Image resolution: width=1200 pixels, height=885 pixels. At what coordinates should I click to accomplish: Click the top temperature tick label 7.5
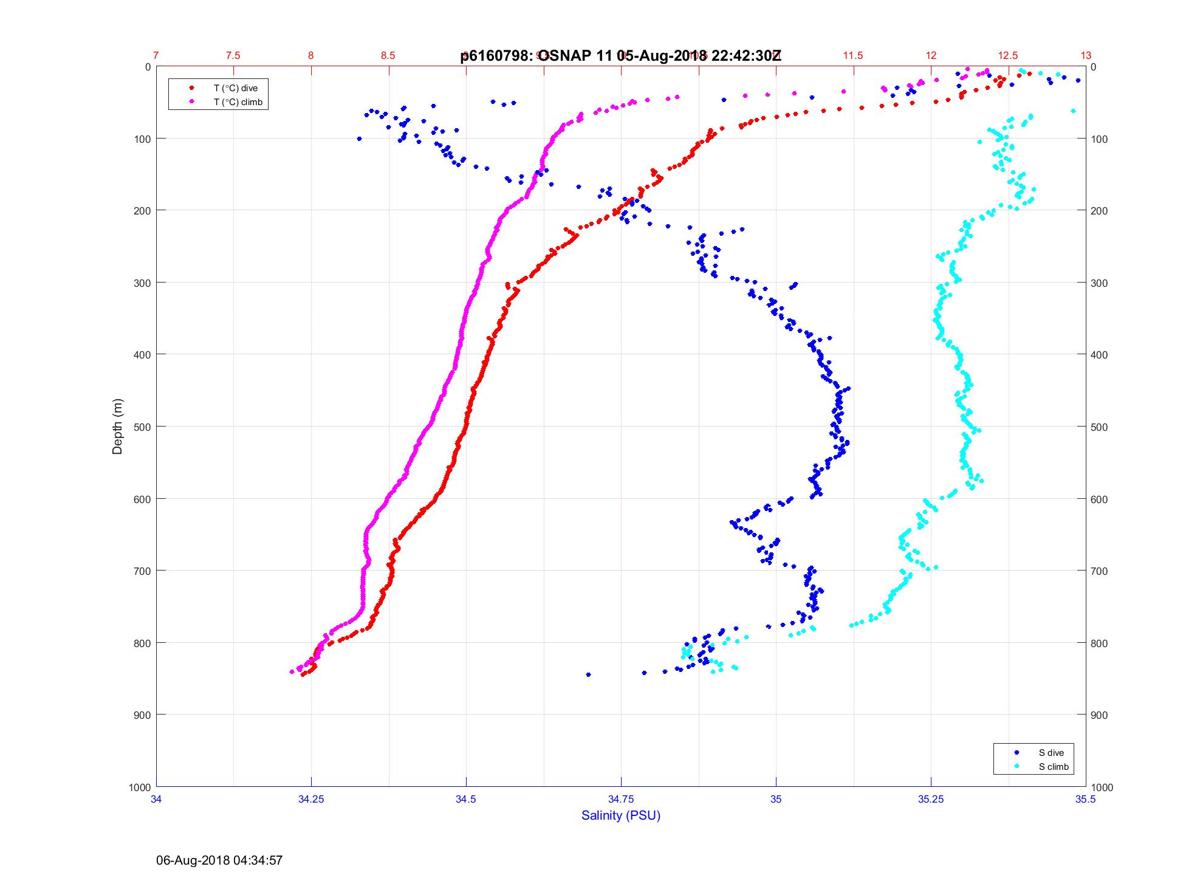[234, 55]
